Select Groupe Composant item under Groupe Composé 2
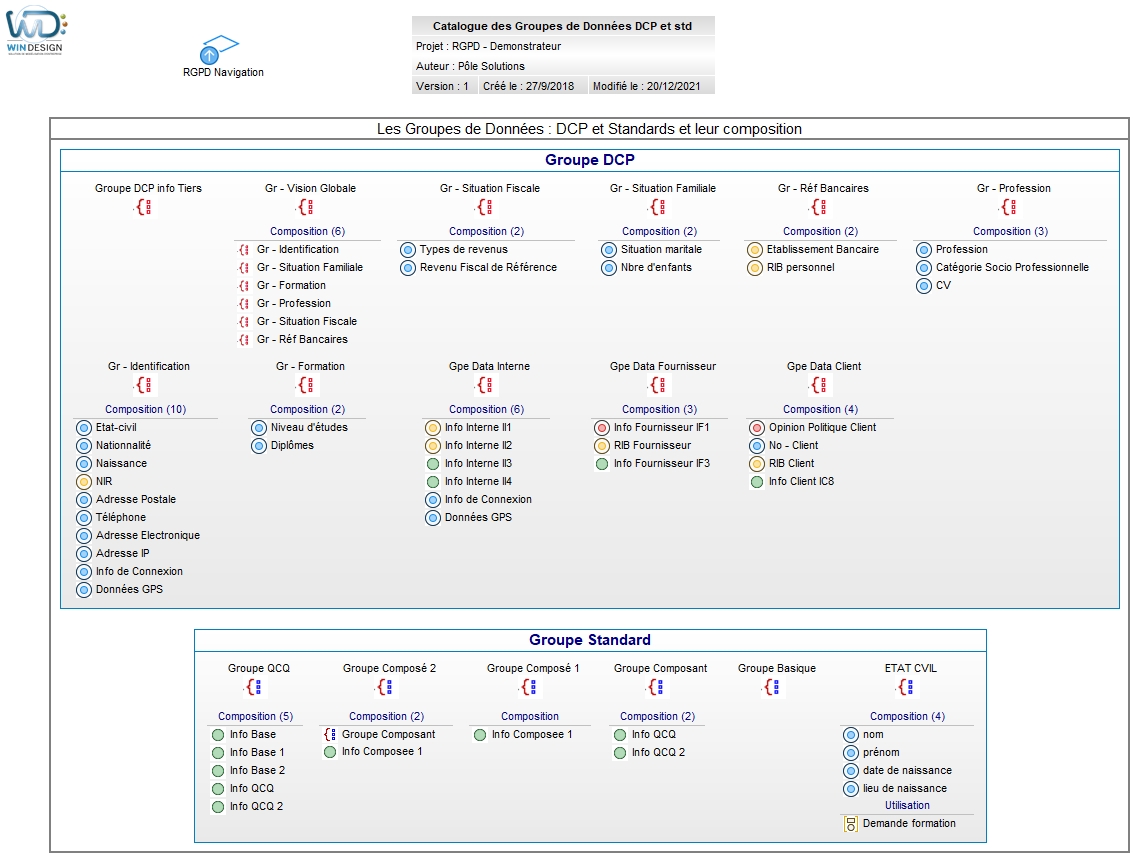This screenshot has width=1133, height=856. [x=389, y=734]
